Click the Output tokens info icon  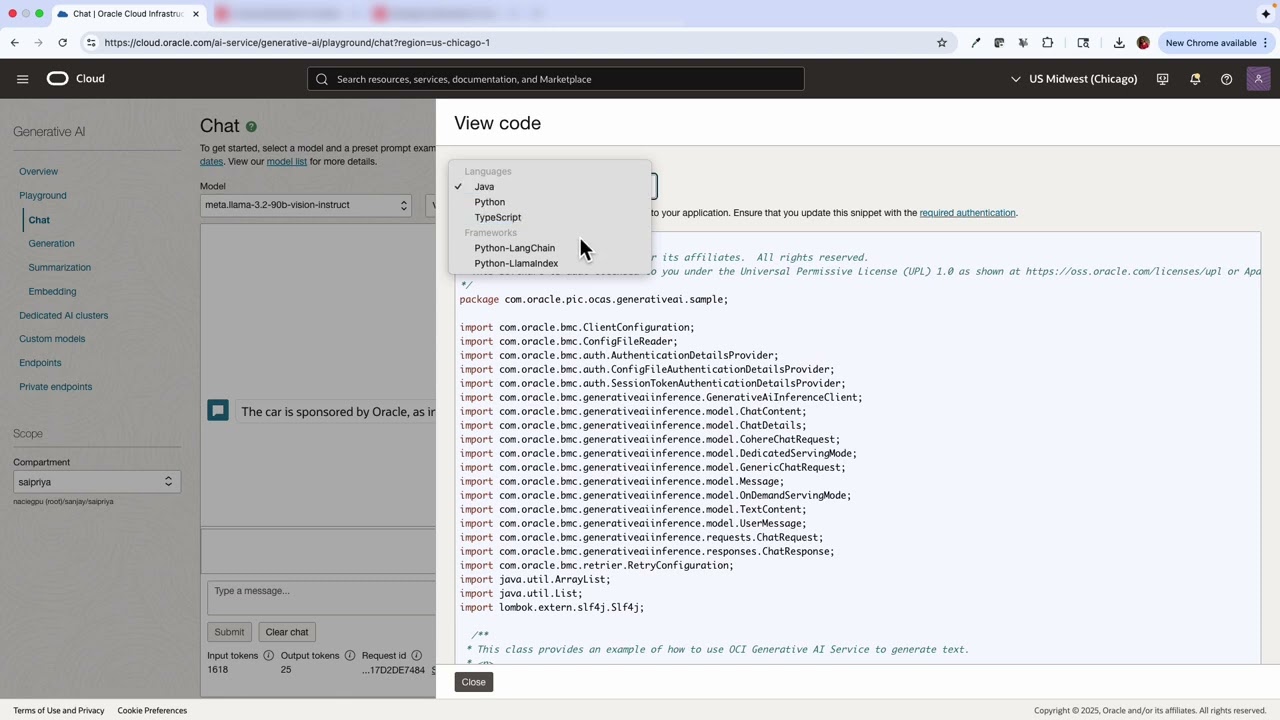(x=350, y=656)
